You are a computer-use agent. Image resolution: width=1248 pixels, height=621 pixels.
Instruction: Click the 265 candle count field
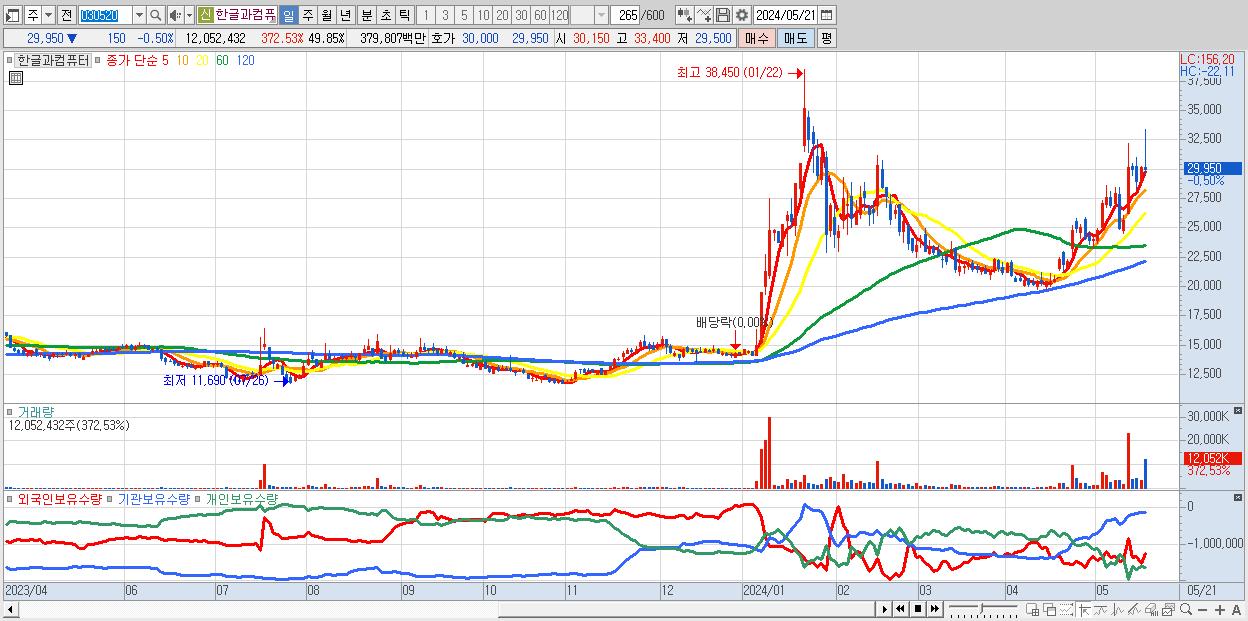tap(624, 15)
